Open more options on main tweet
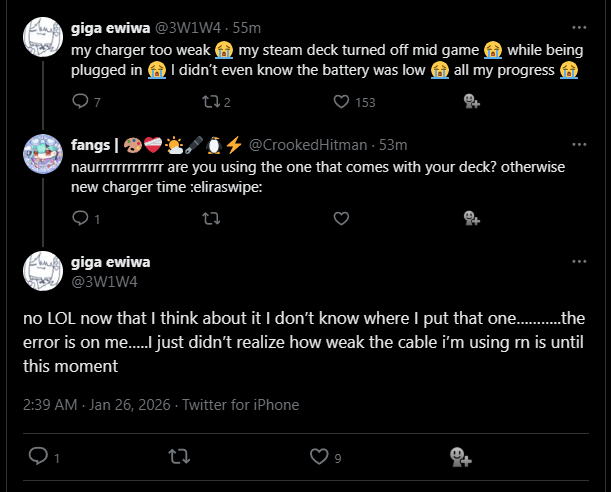Screen dimensions: 611x492 579,262
